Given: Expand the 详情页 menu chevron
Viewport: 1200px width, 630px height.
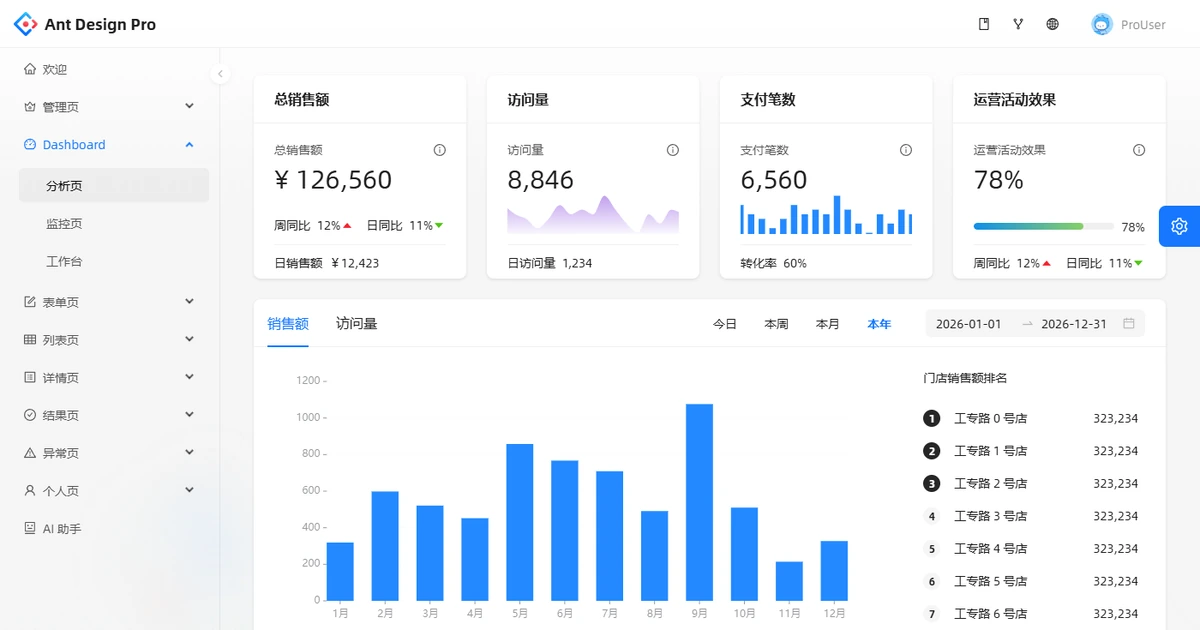Looking at the screenshot, I should coord(189,377).
